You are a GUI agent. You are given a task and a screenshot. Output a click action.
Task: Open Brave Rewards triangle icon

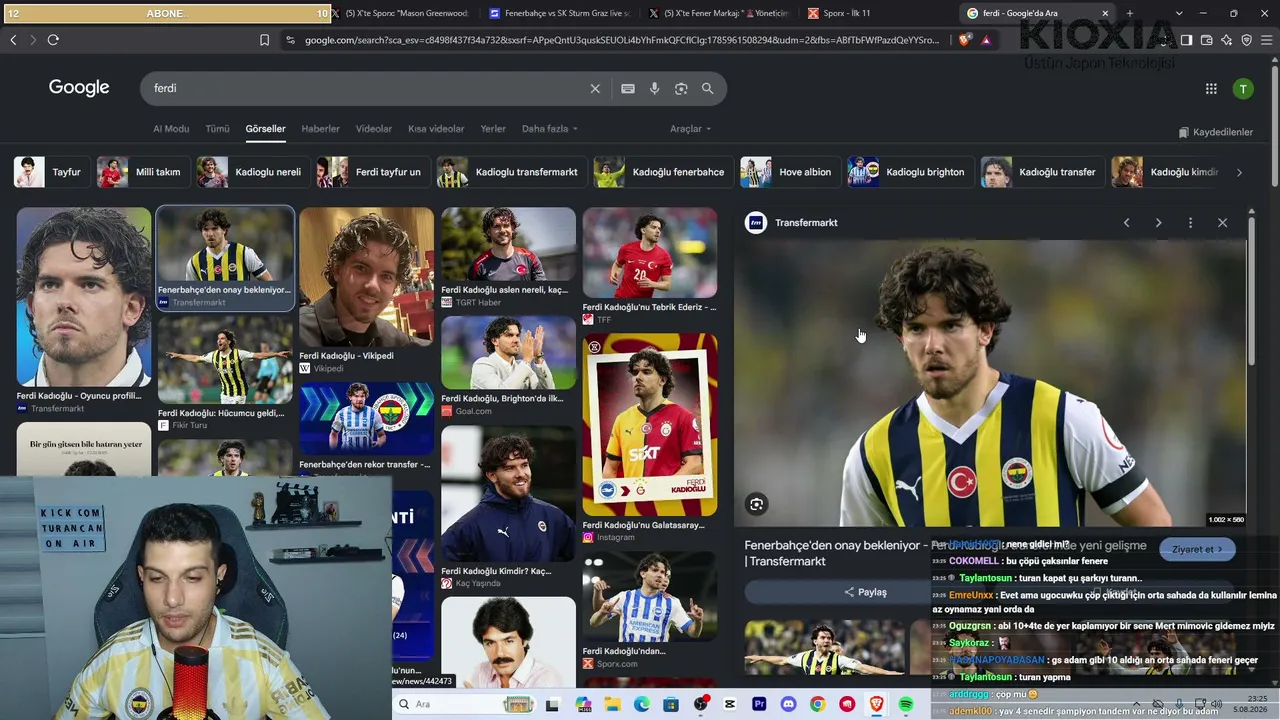point(986,40)
